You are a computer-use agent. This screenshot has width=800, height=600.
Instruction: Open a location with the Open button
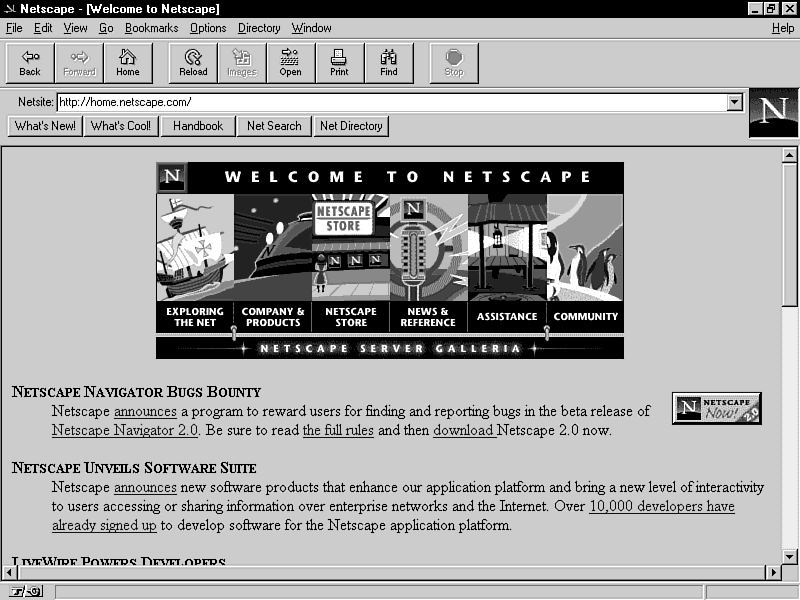click(290, 63)
